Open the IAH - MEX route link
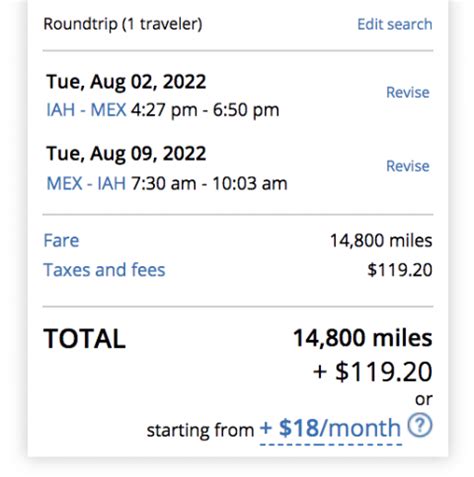 pyautogui.click(x=86, y=110)
